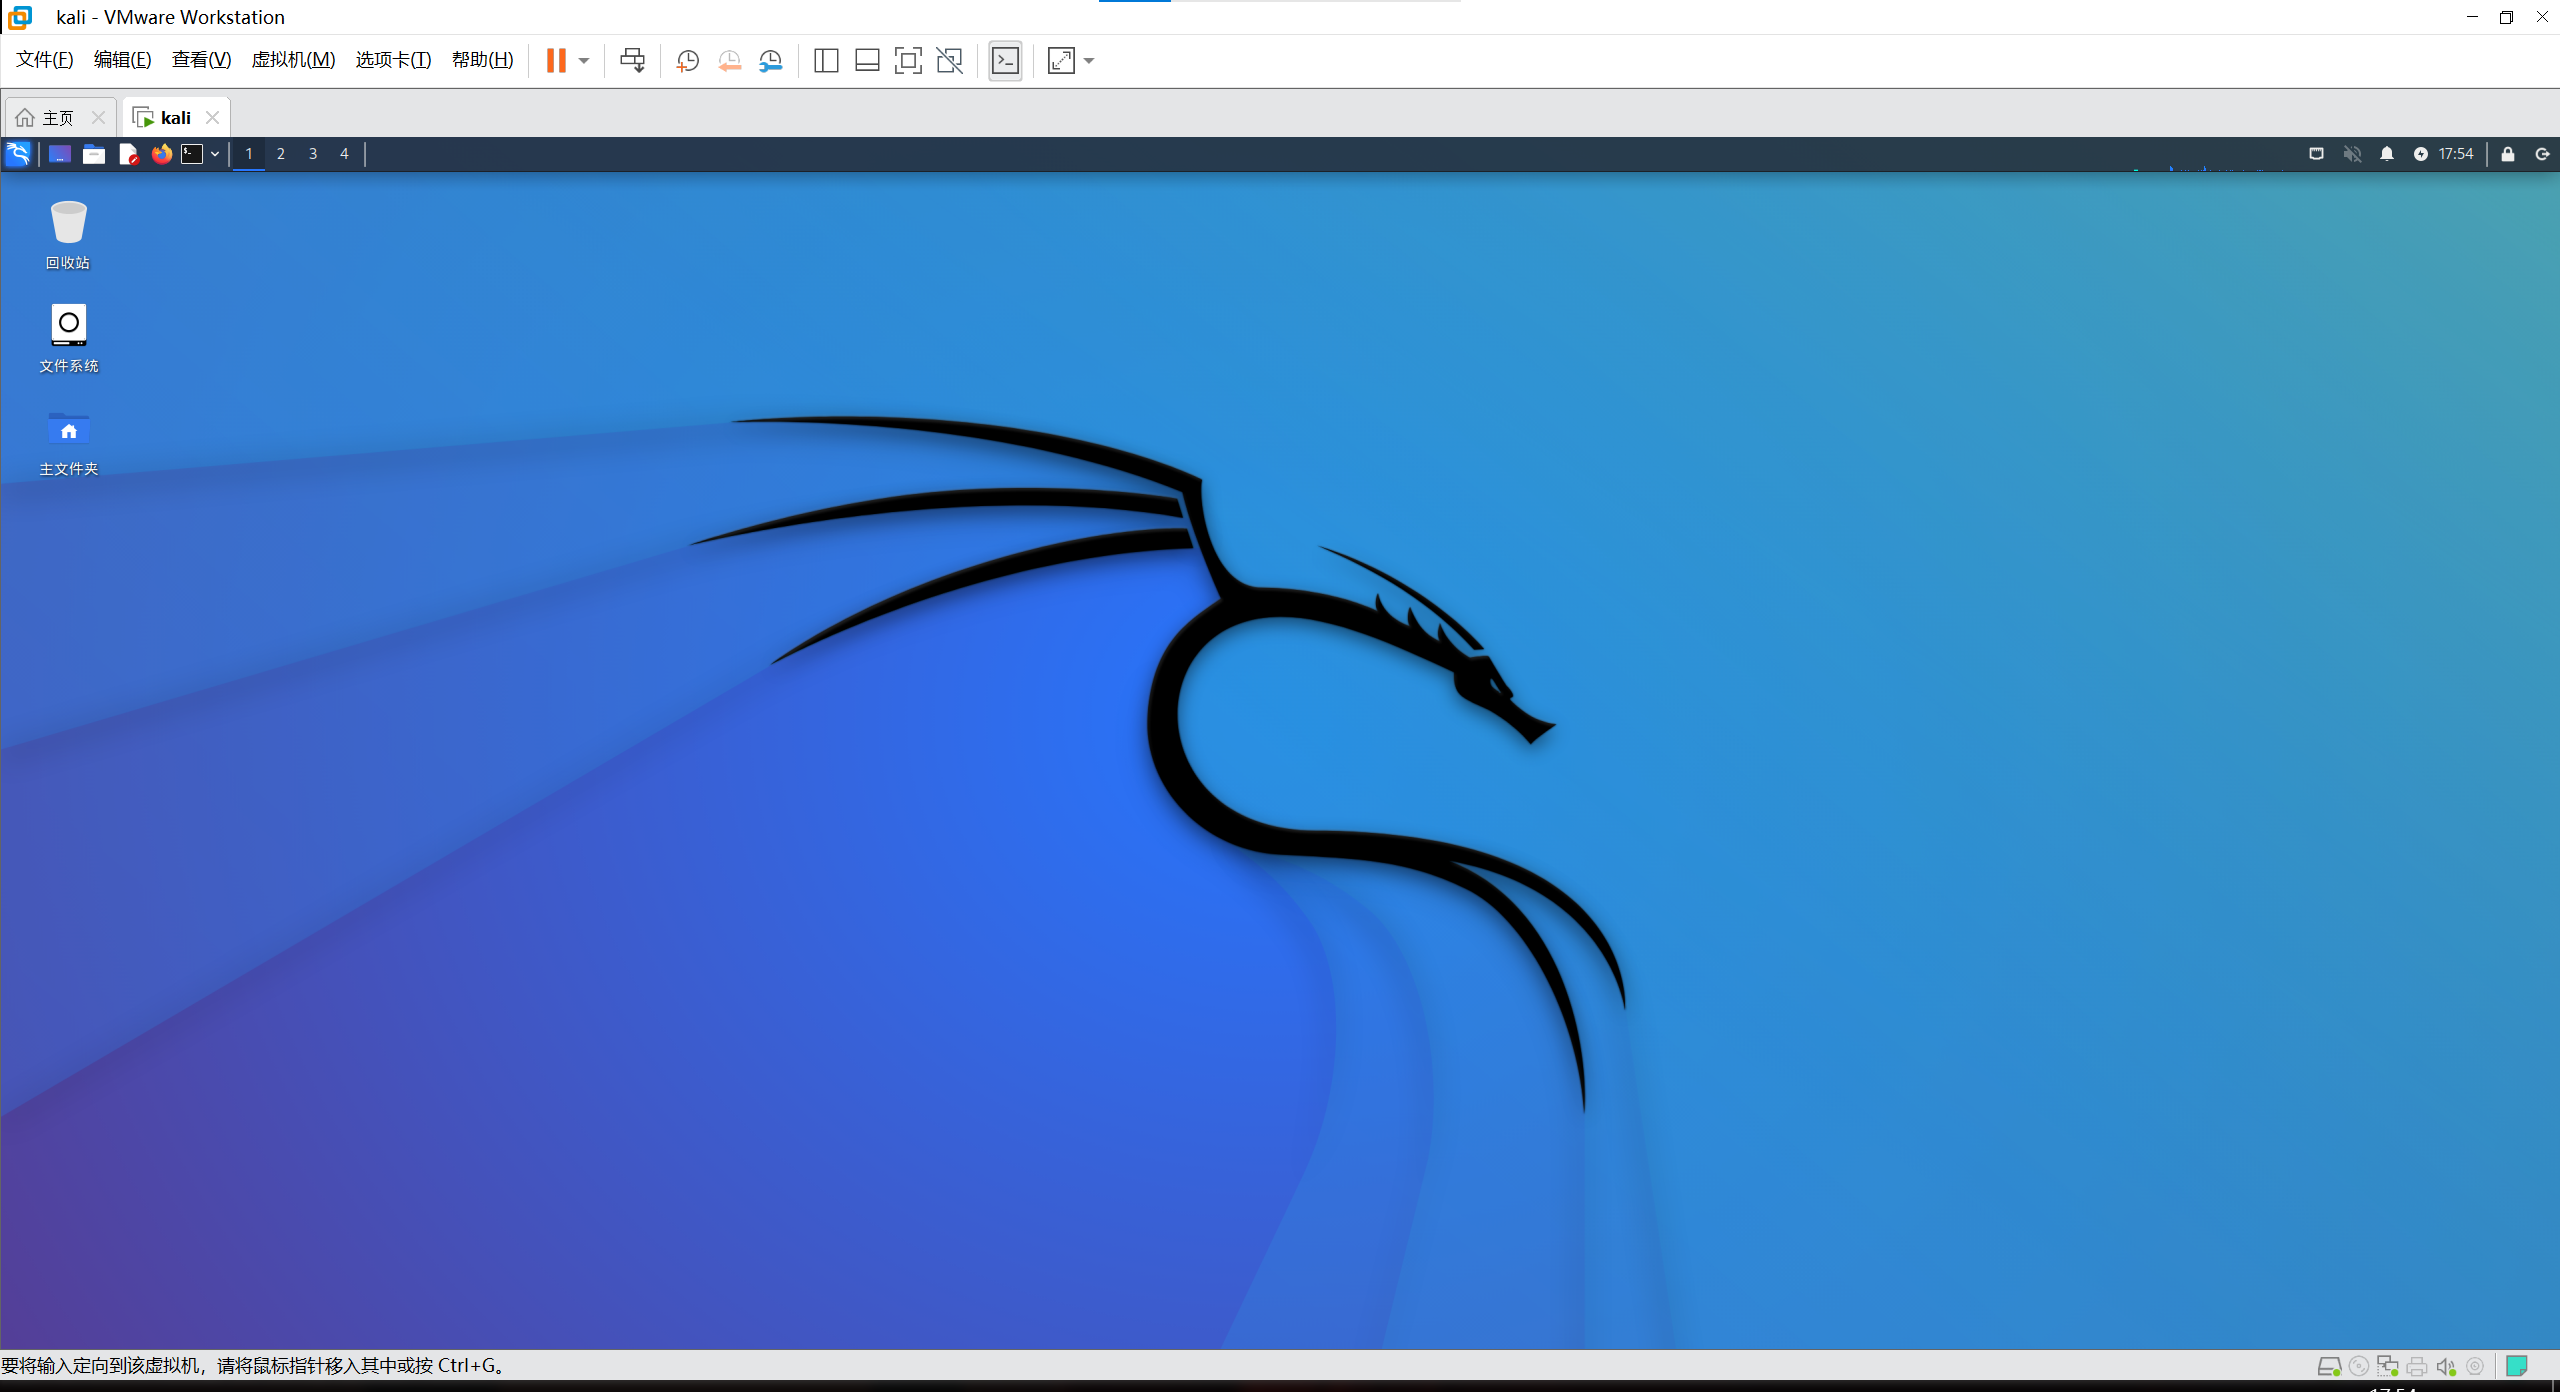Open the 虚拟机(M) menu
The image size is (2560, 1392).
click(x=293, y=60)
